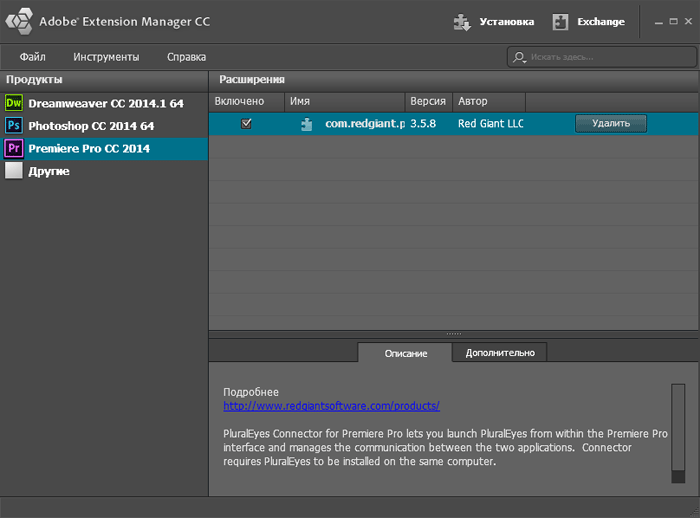Screen dimensions: 700x518
Task: Select Dreamweaver CC 2014.1 64 product
Action: click(104, 103)
